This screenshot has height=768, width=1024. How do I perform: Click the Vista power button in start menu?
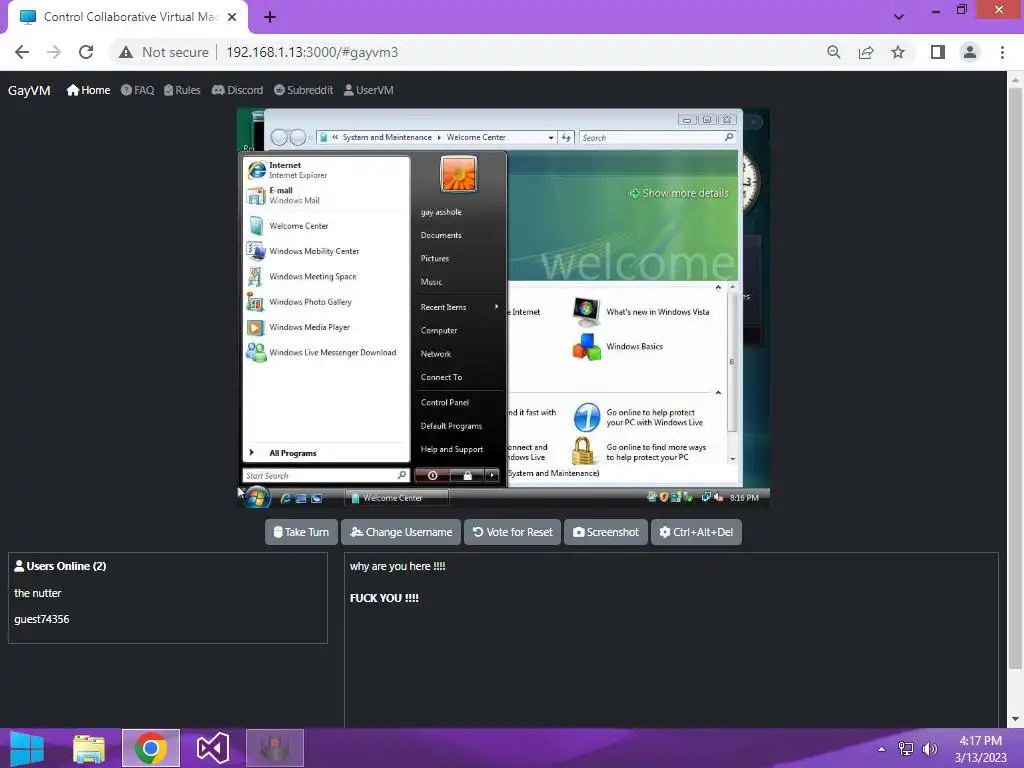point(432,475)
